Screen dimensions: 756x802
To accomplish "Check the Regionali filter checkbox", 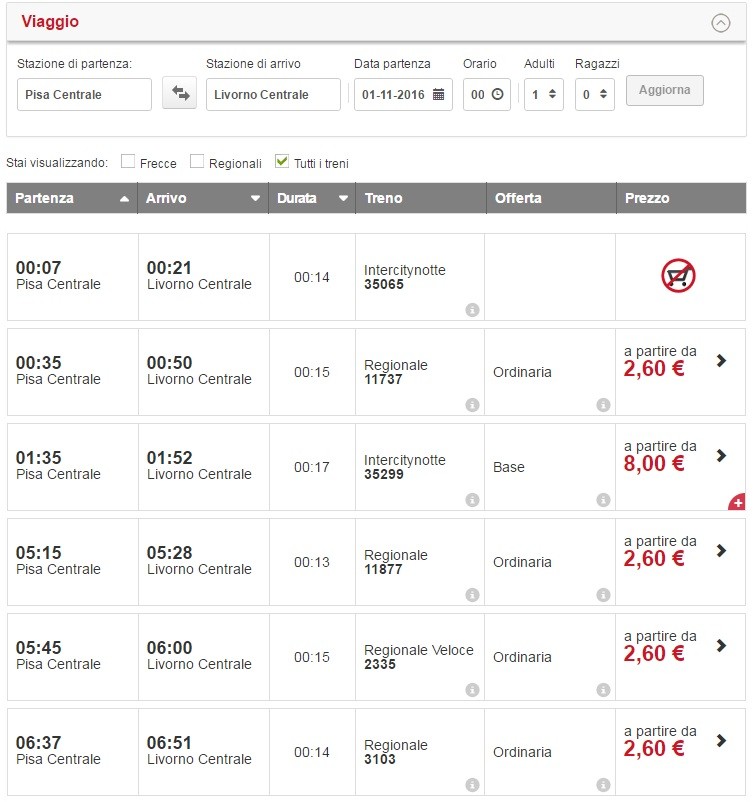I will coord(197,162).
